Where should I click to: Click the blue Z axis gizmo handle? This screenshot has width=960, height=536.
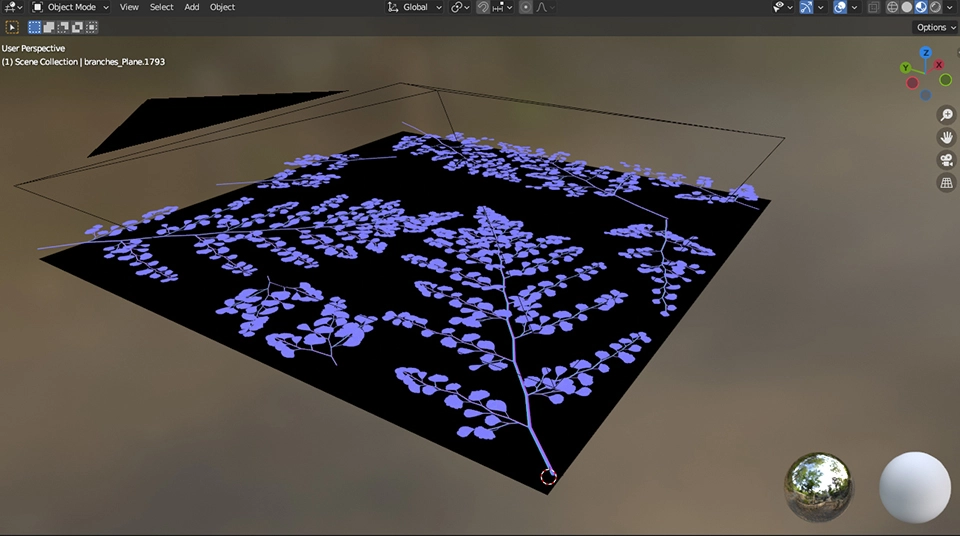click(x=926, y=52)
